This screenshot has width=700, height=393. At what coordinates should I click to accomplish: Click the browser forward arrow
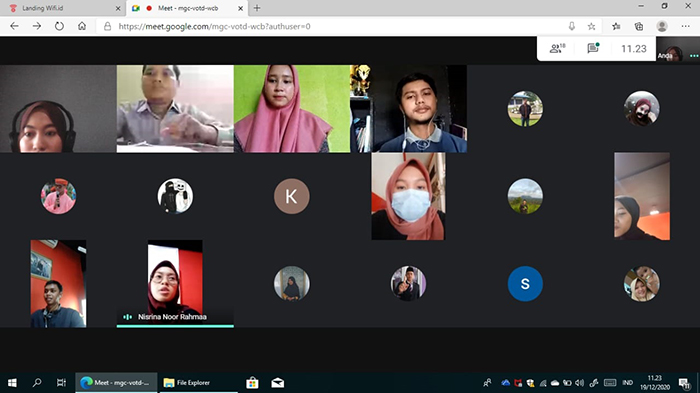tap(37, 26)
